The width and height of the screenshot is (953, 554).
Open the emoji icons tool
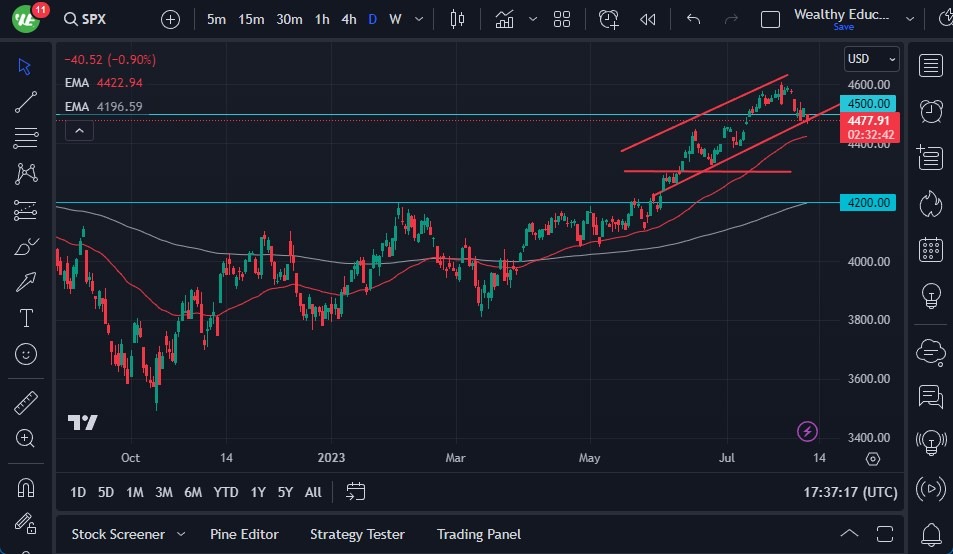tap(26, 354)
